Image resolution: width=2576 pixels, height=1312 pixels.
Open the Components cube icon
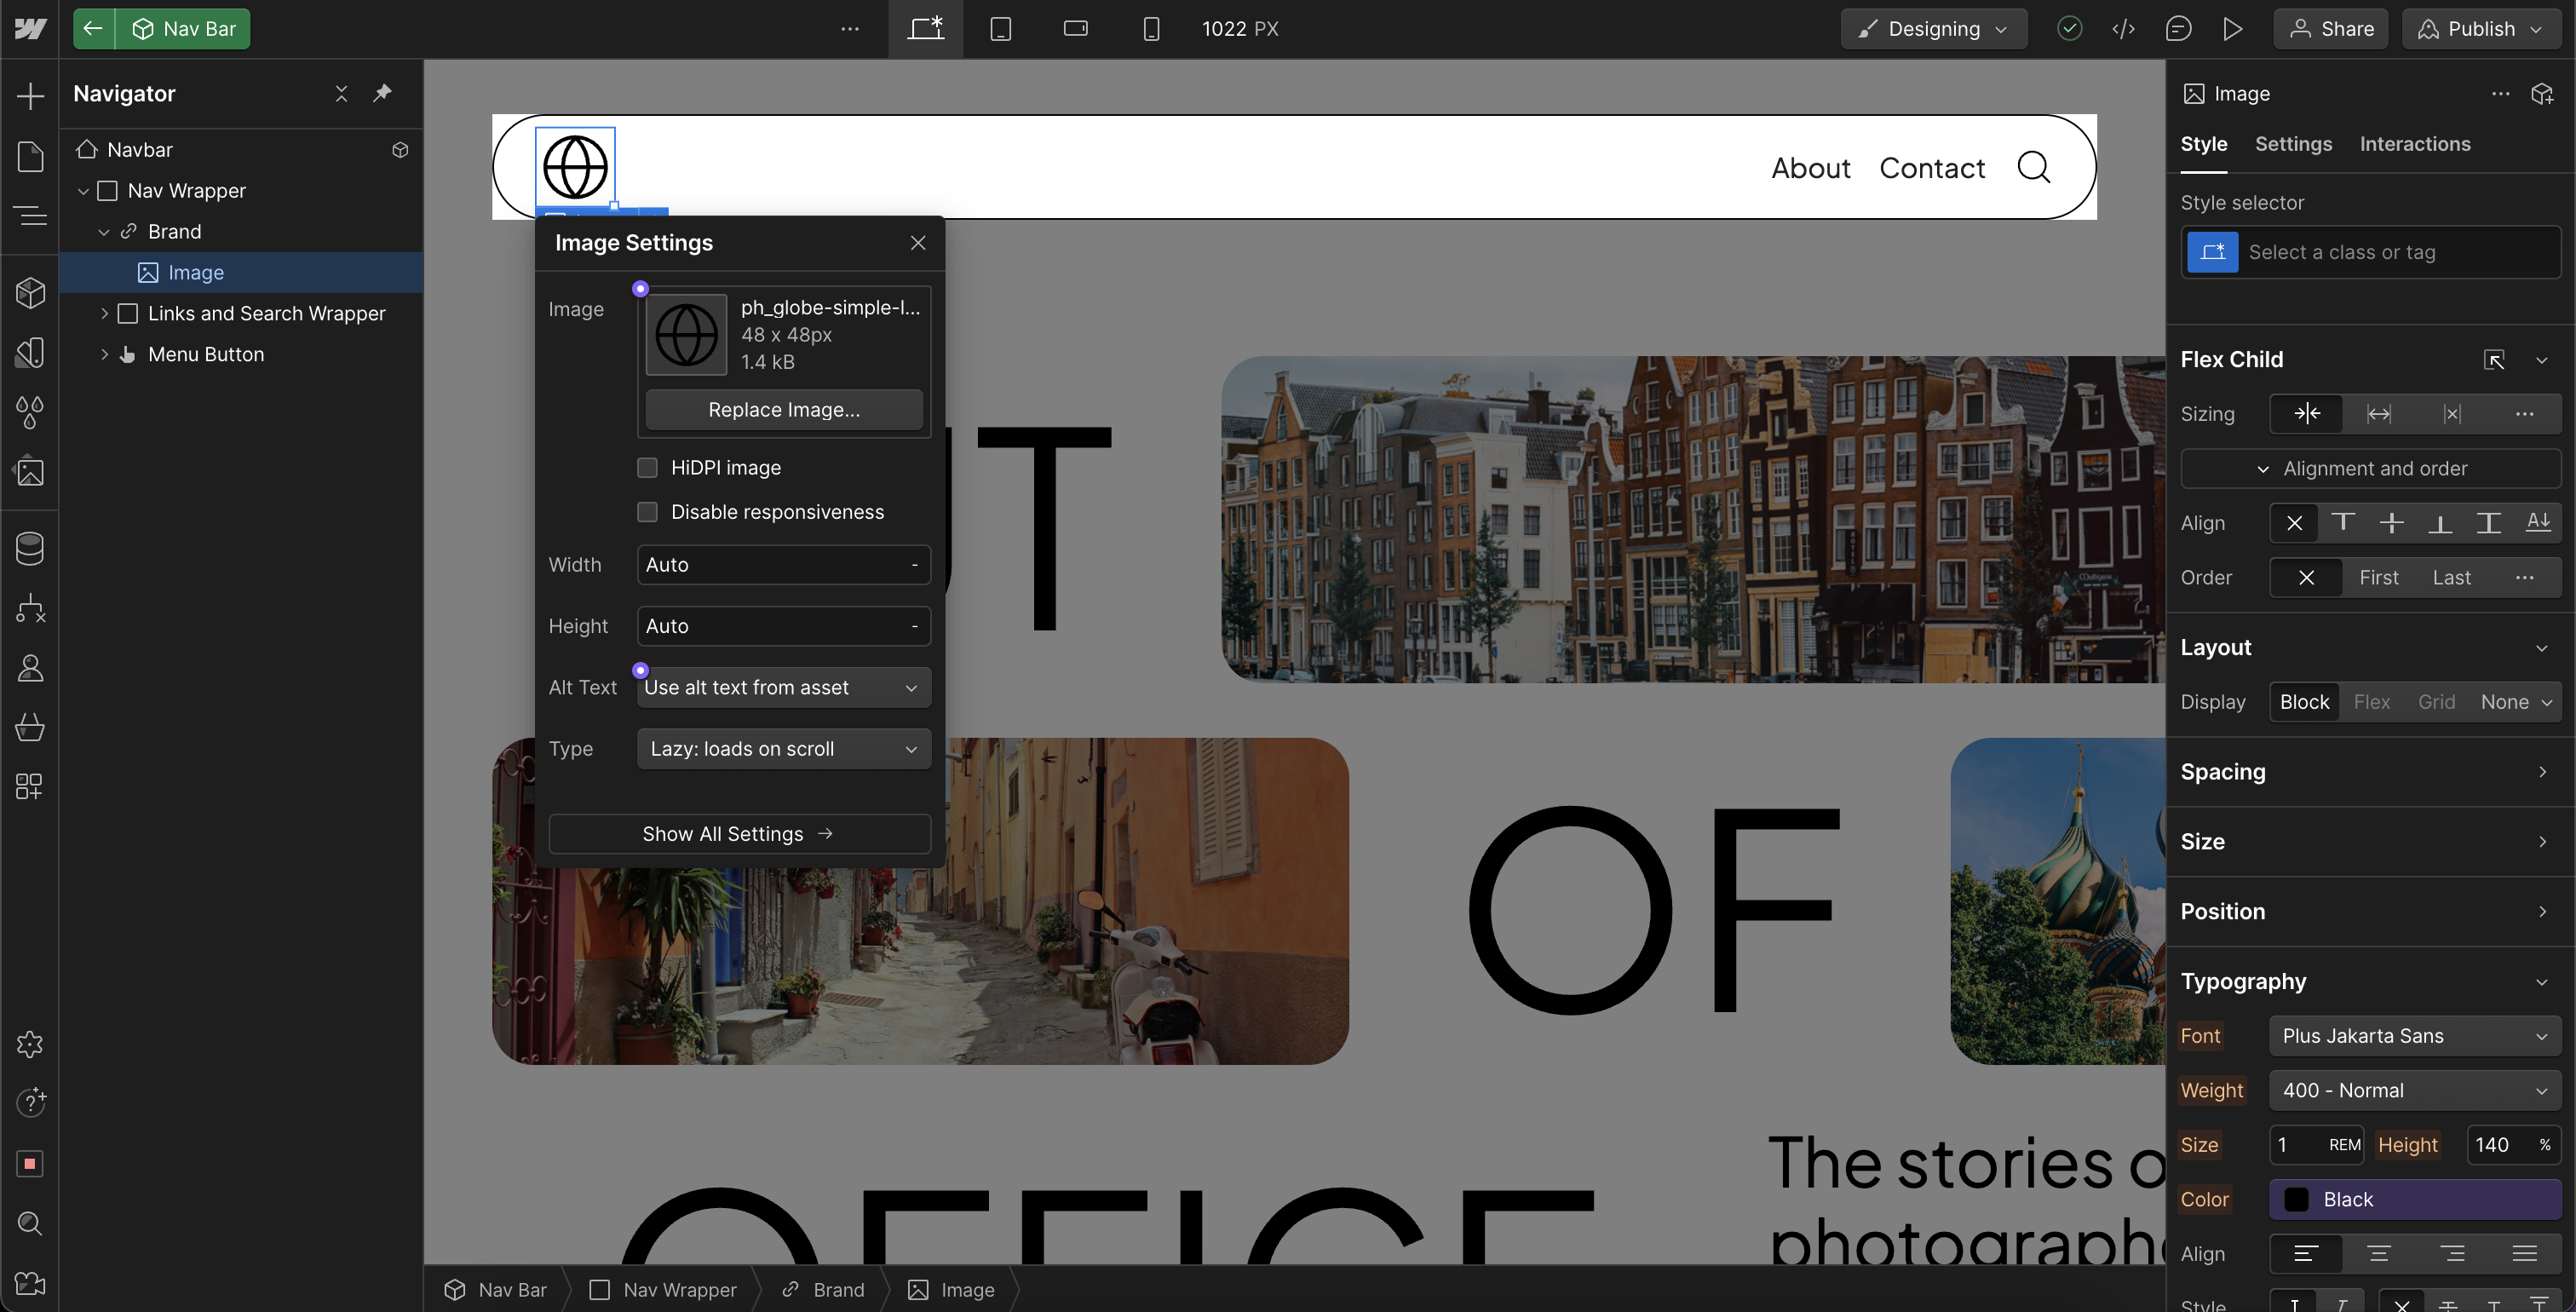(x=30, y=292)
